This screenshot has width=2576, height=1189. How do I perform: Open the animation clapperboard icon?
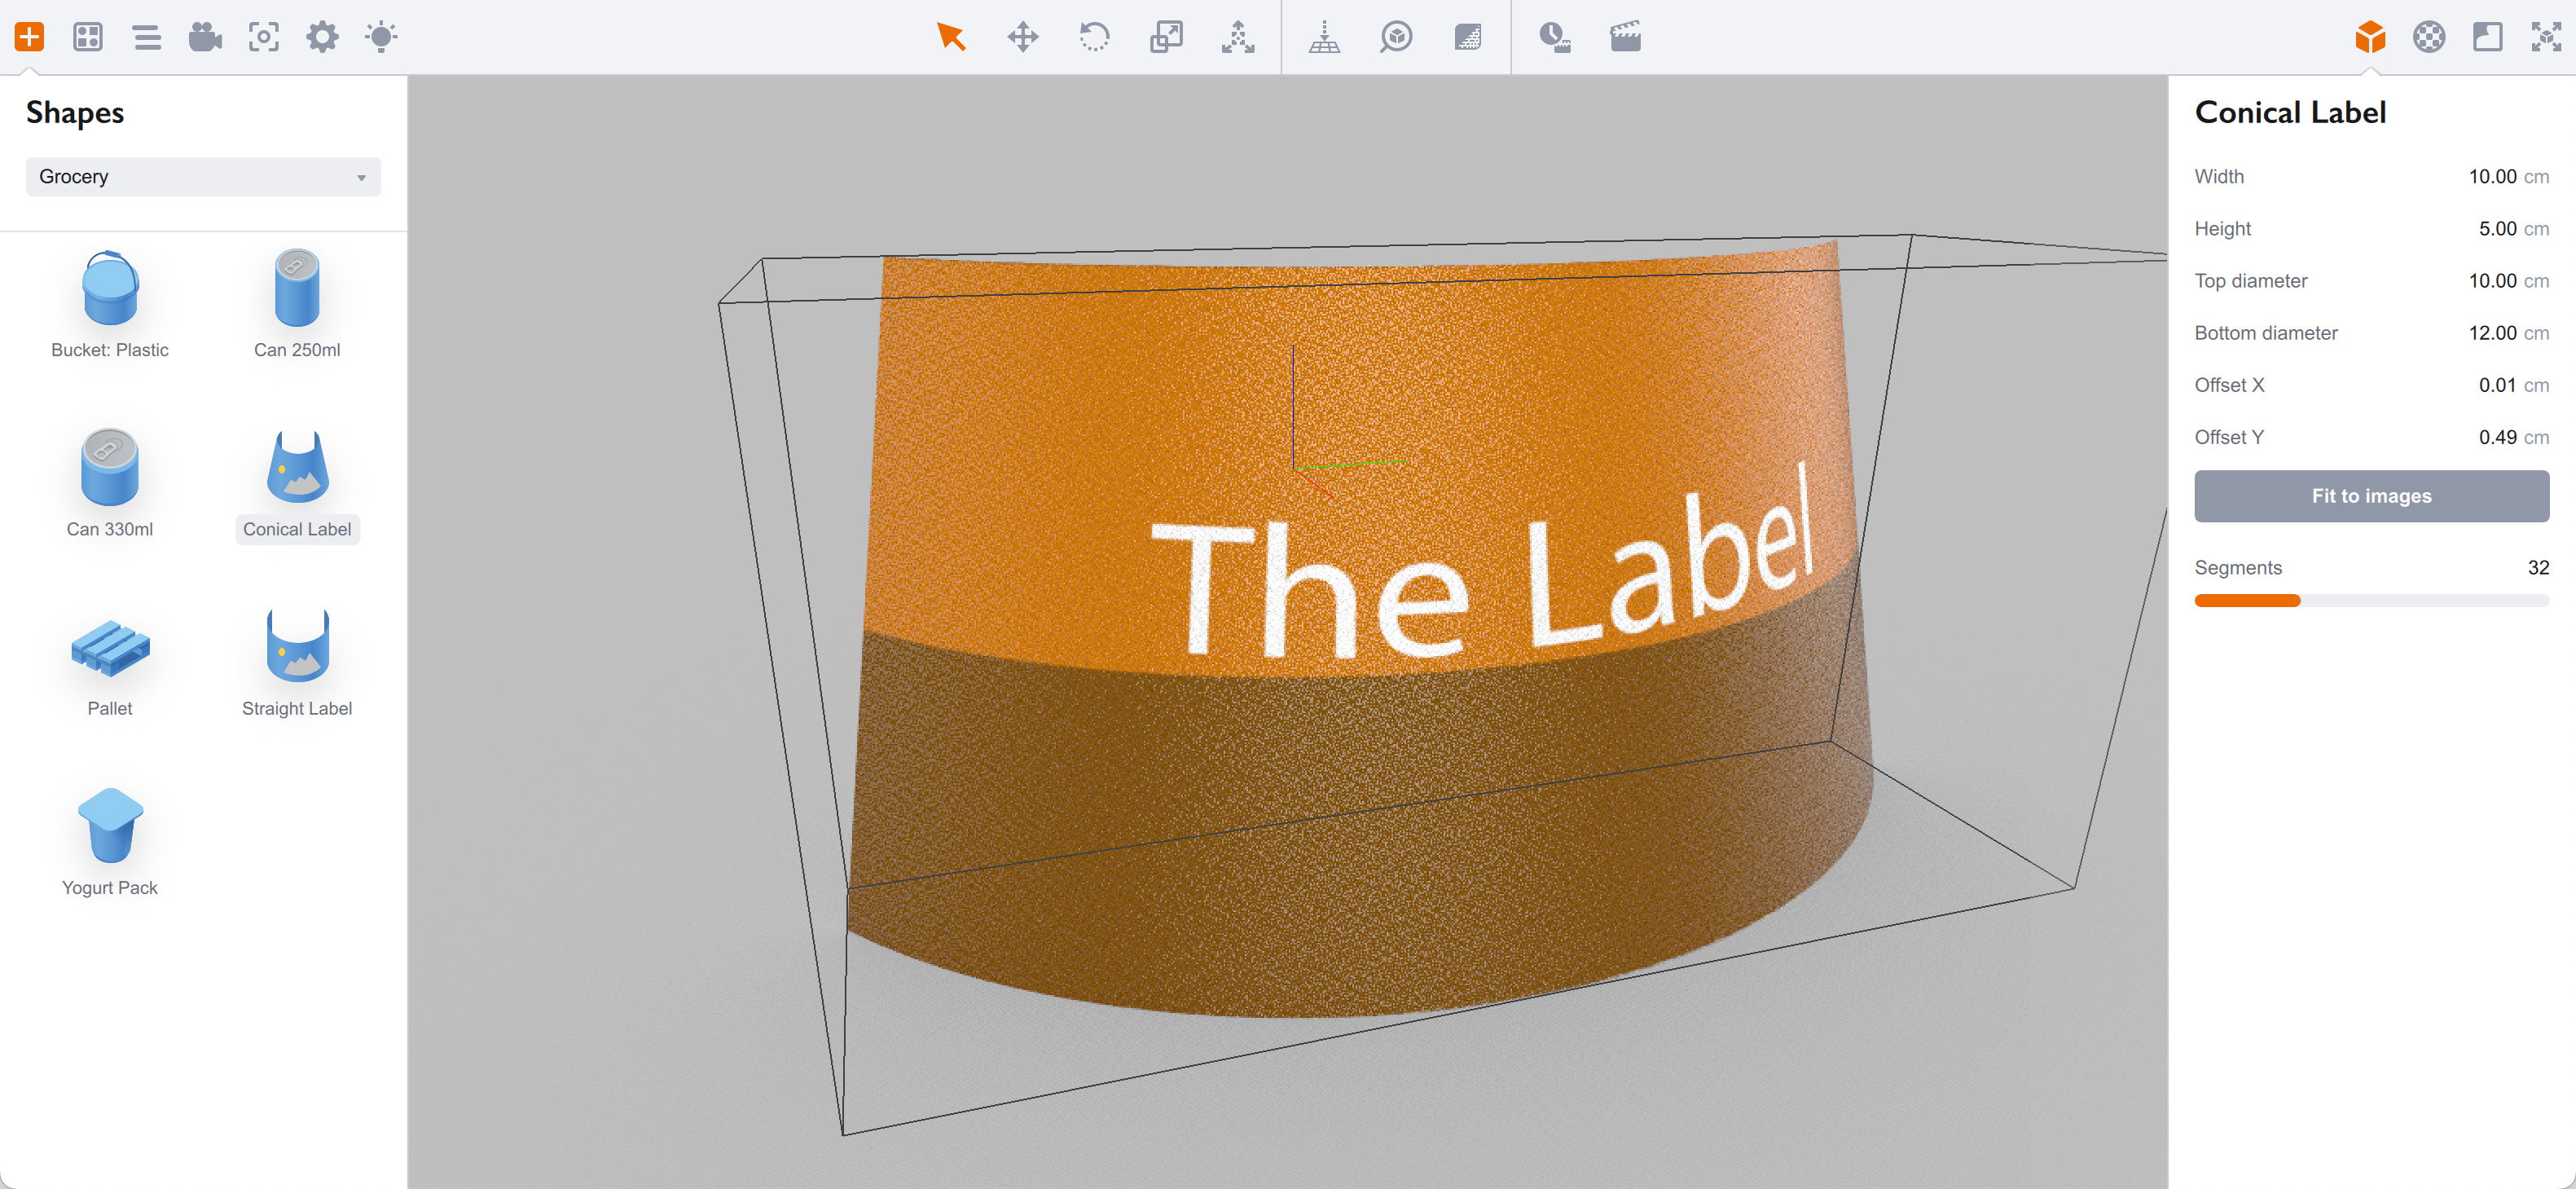pos(1624,37)
